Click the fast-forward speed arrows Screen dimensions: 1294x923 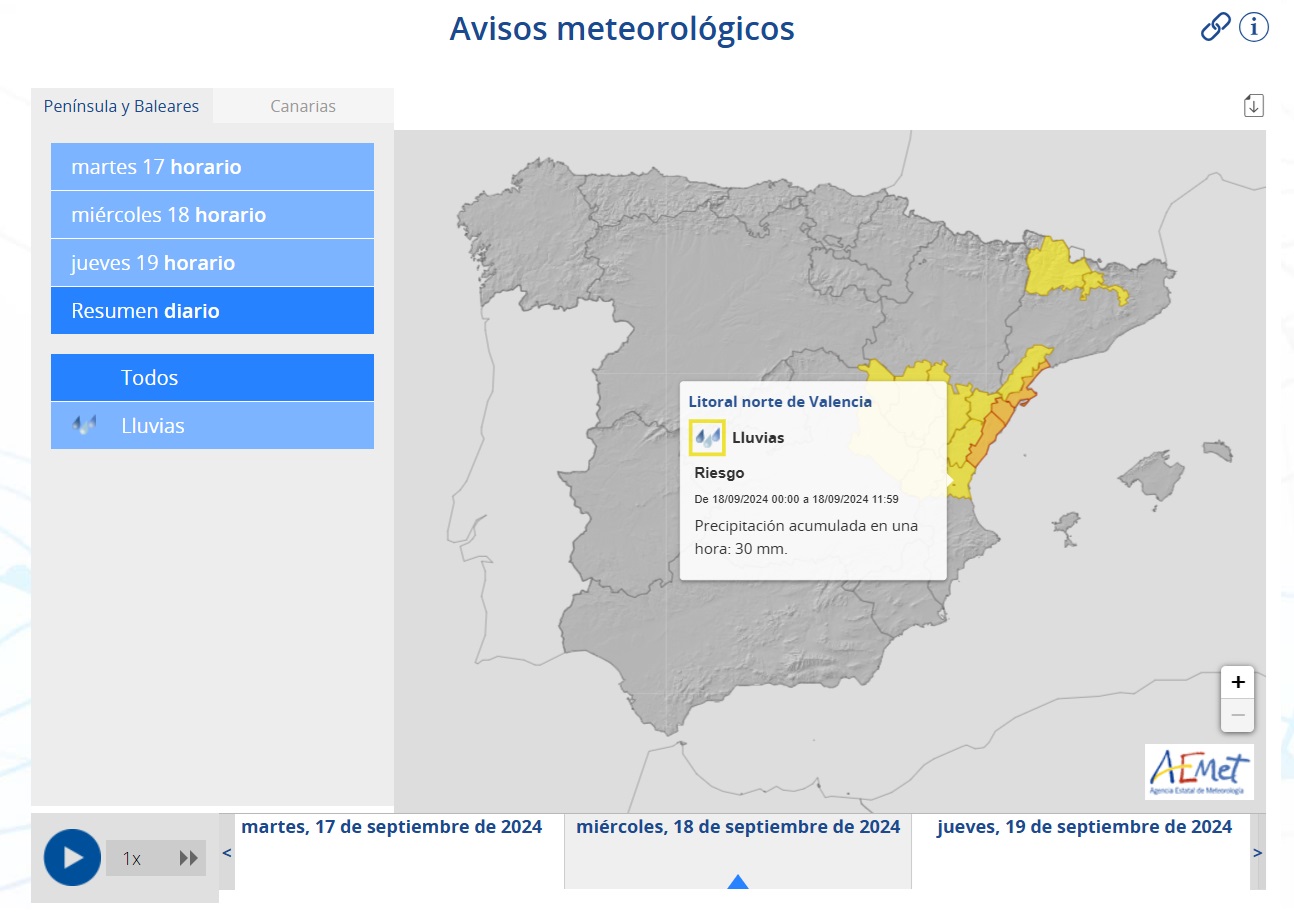[x=188, y=858]
